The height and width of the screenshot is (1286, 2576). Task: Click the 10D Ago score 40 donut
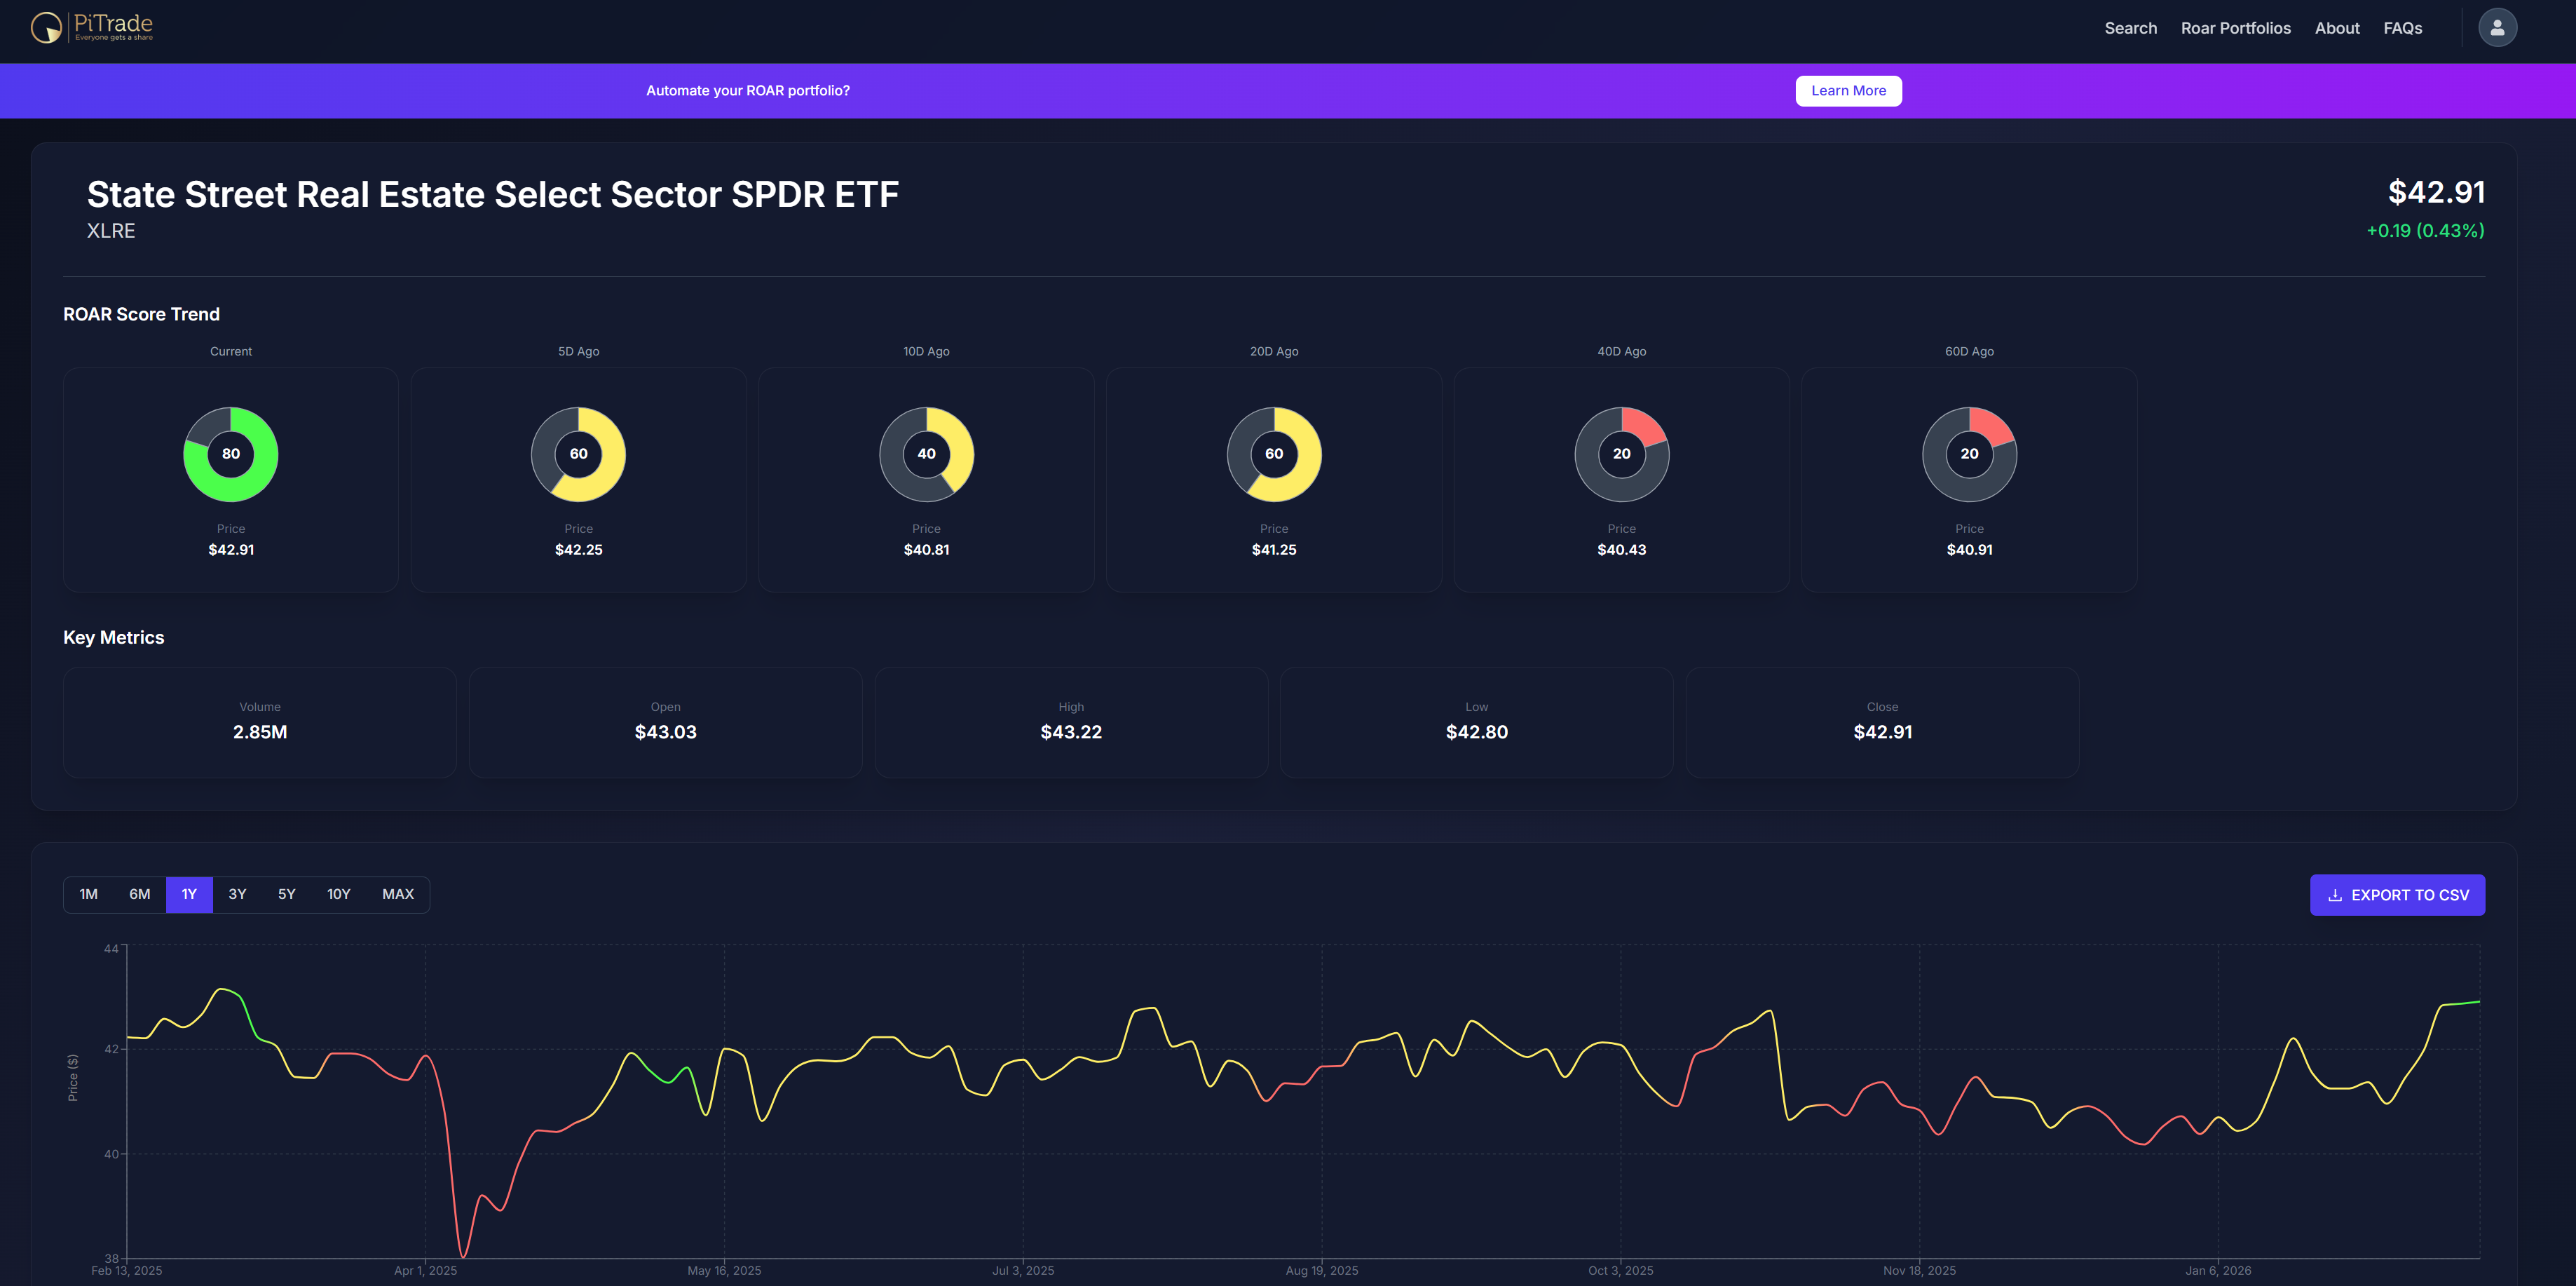click(926, 454)
